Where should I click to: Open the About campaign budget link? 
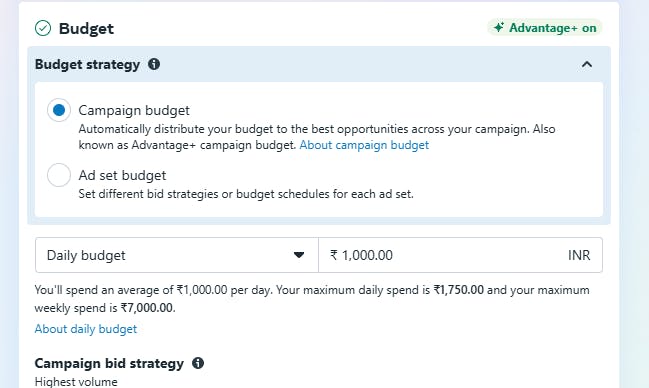coord(364,145)
